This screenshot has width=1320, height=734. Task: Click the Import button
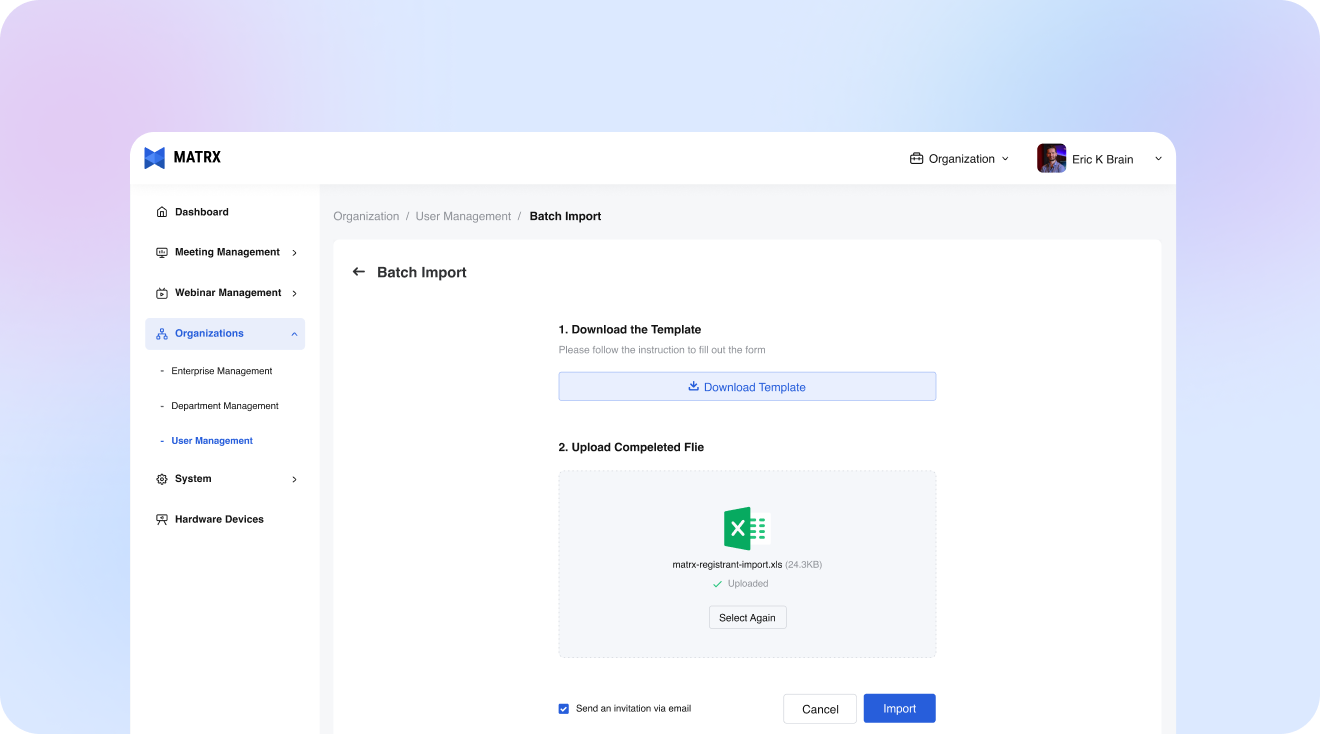tap(899, 708)
